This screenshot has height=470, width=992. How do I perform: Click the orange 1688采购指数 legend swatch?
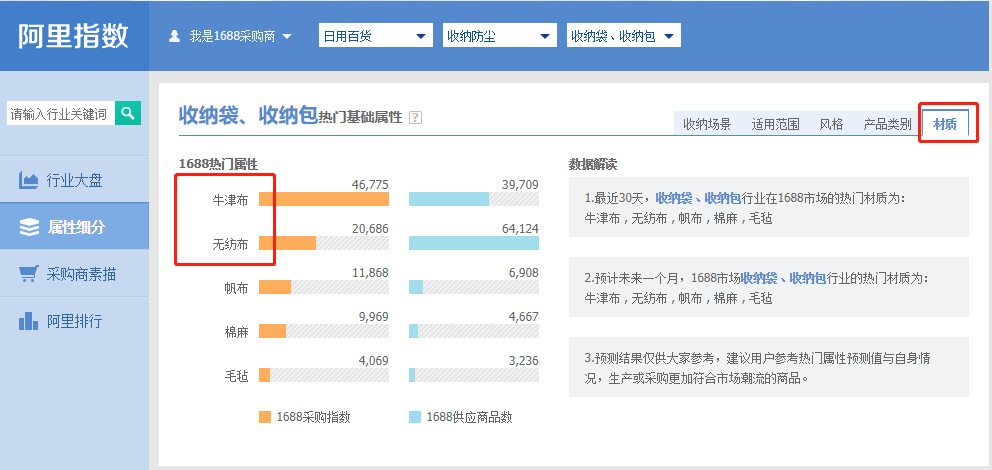click(x=265, y=417)
